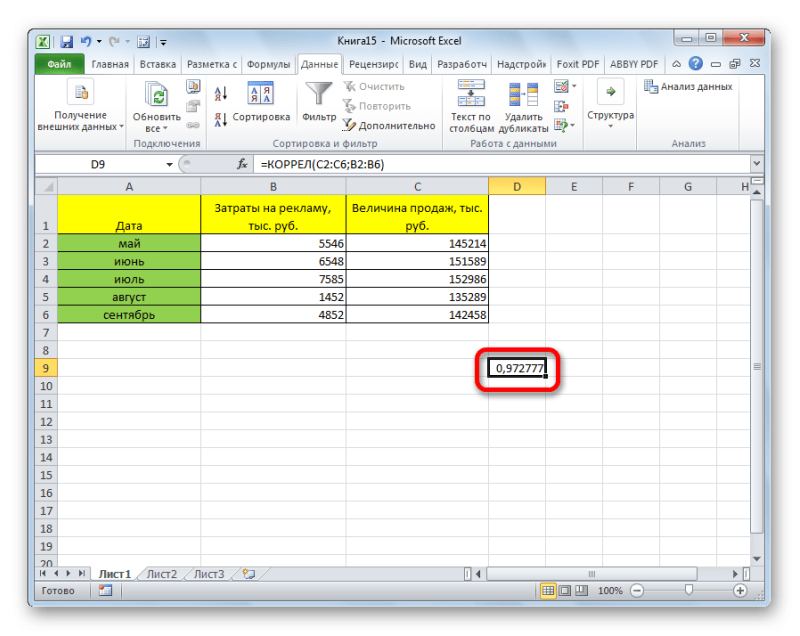Click the Повторить filter button
This screenshot has width=800, height=636.
[377, 106]
